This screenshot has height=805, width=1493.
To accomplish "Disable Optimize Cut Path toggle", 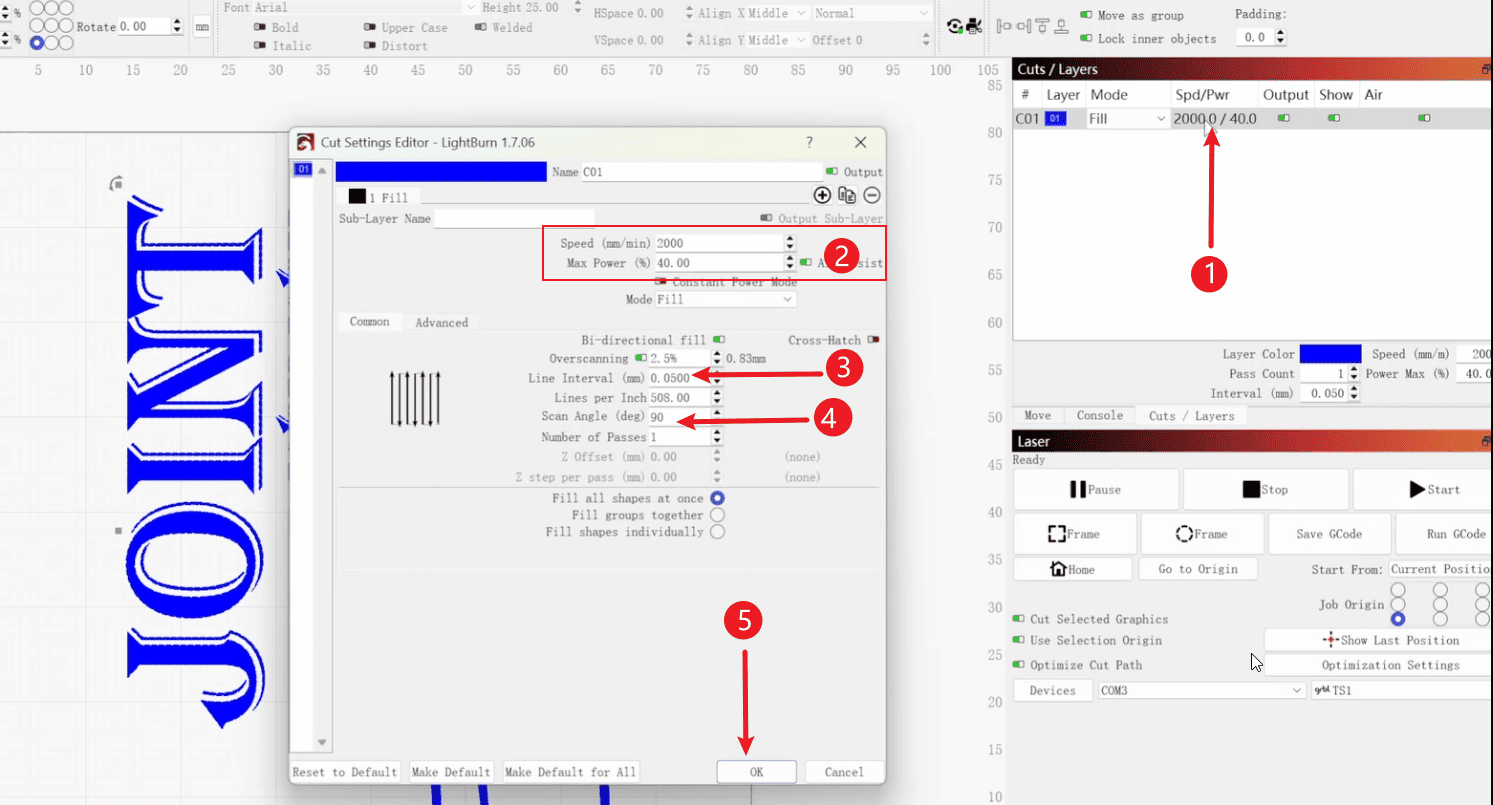I will pyautogui.click(x=1019, y=665).
